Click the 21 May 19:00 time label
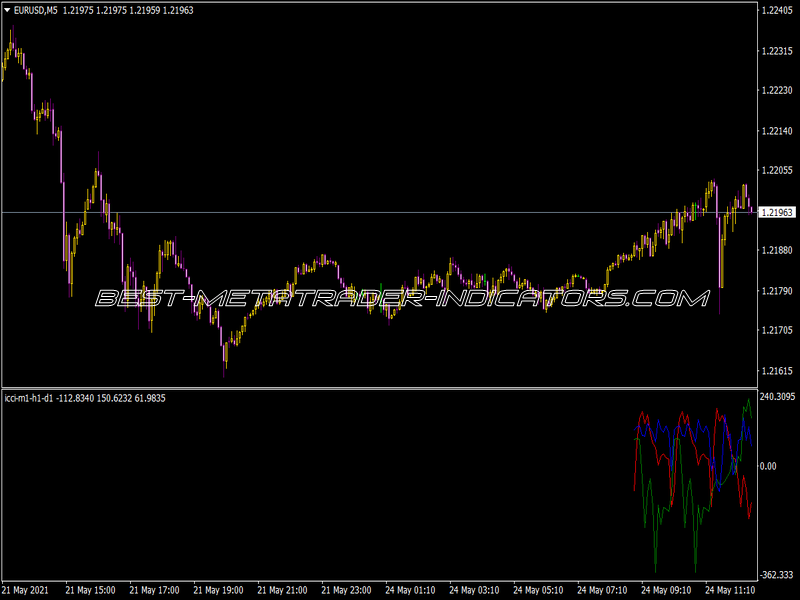 (218, 590)
